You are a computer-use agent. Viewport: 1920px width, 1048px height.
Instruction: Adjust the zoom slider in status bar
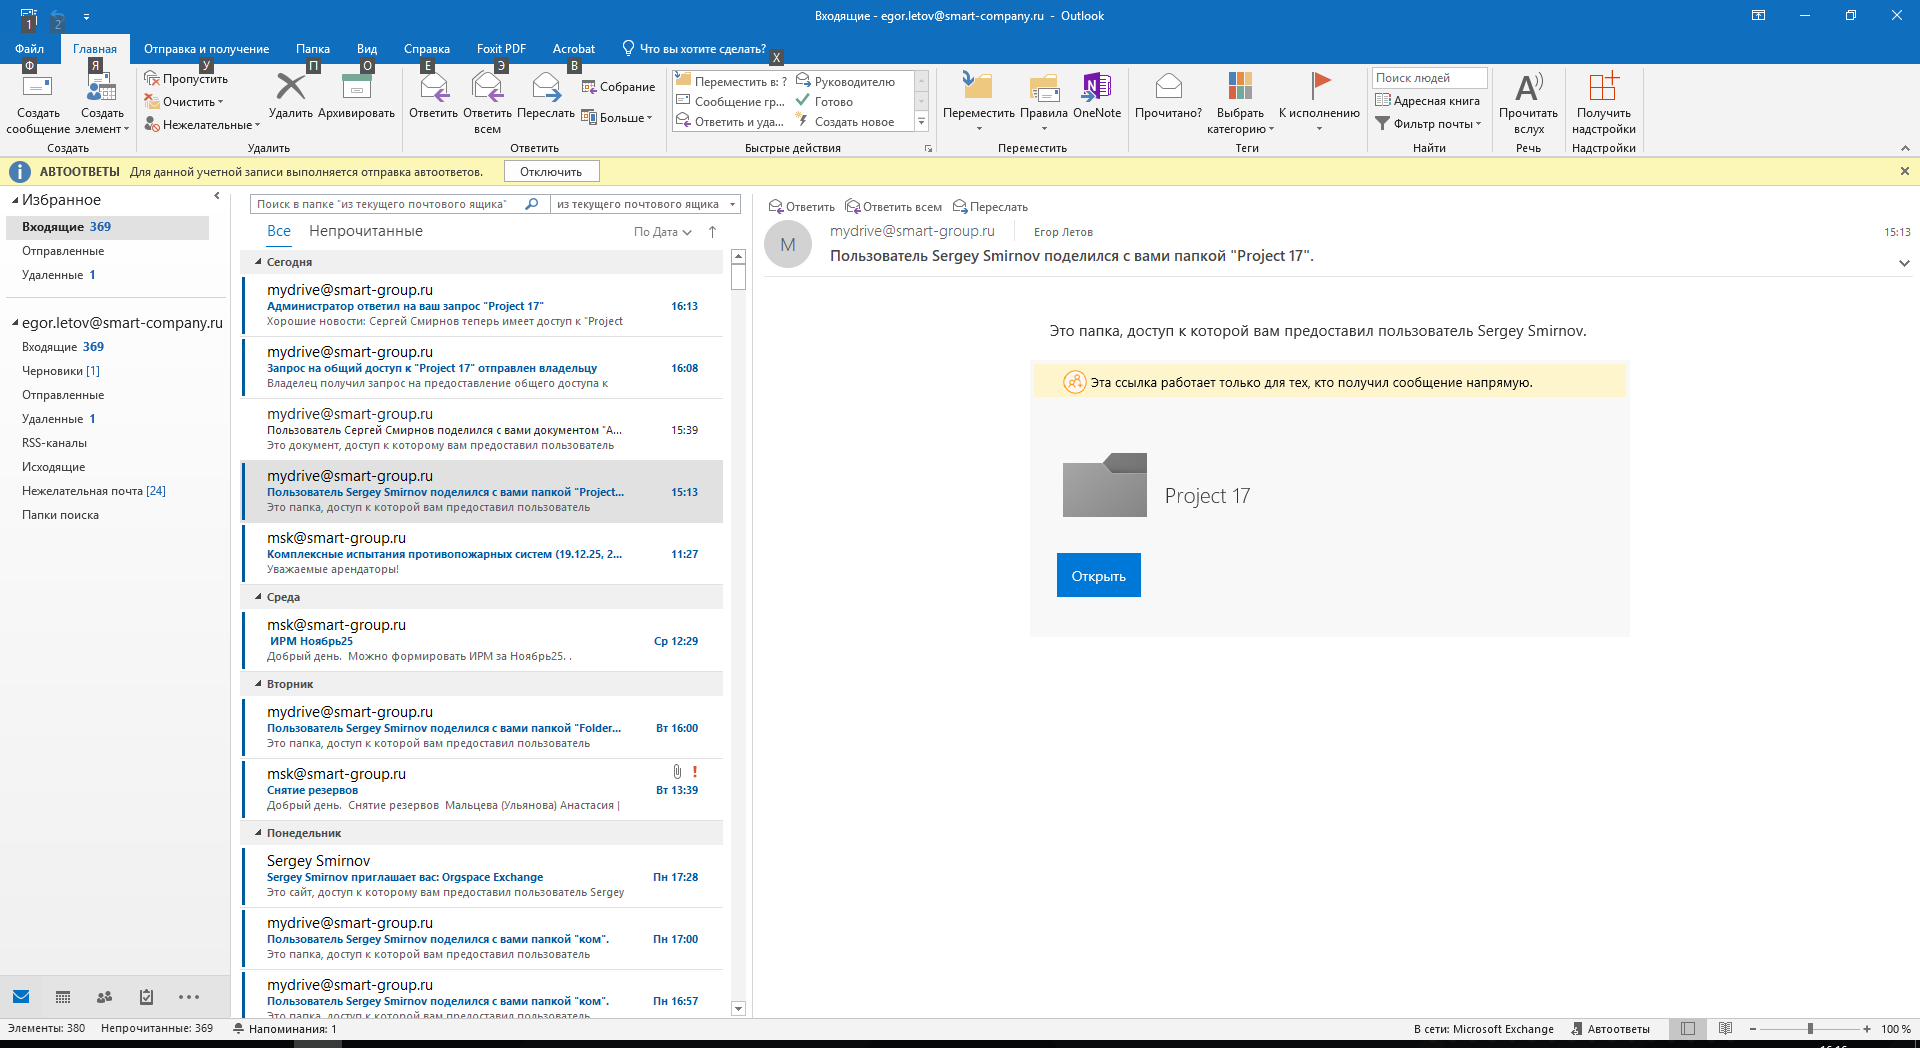coord(1810,1029)
